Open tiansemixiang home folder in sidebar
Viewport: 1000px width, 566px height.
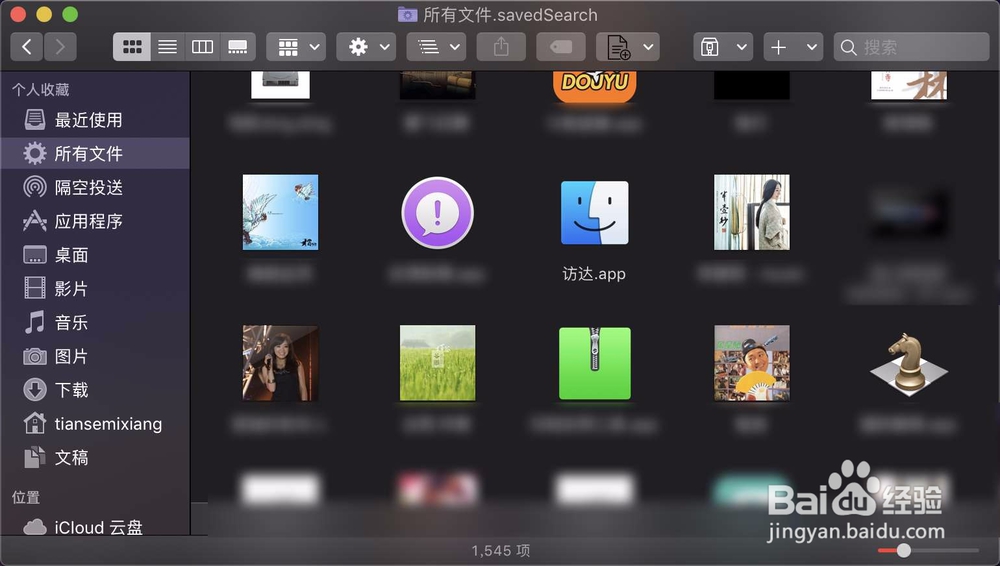coord(95,424)
